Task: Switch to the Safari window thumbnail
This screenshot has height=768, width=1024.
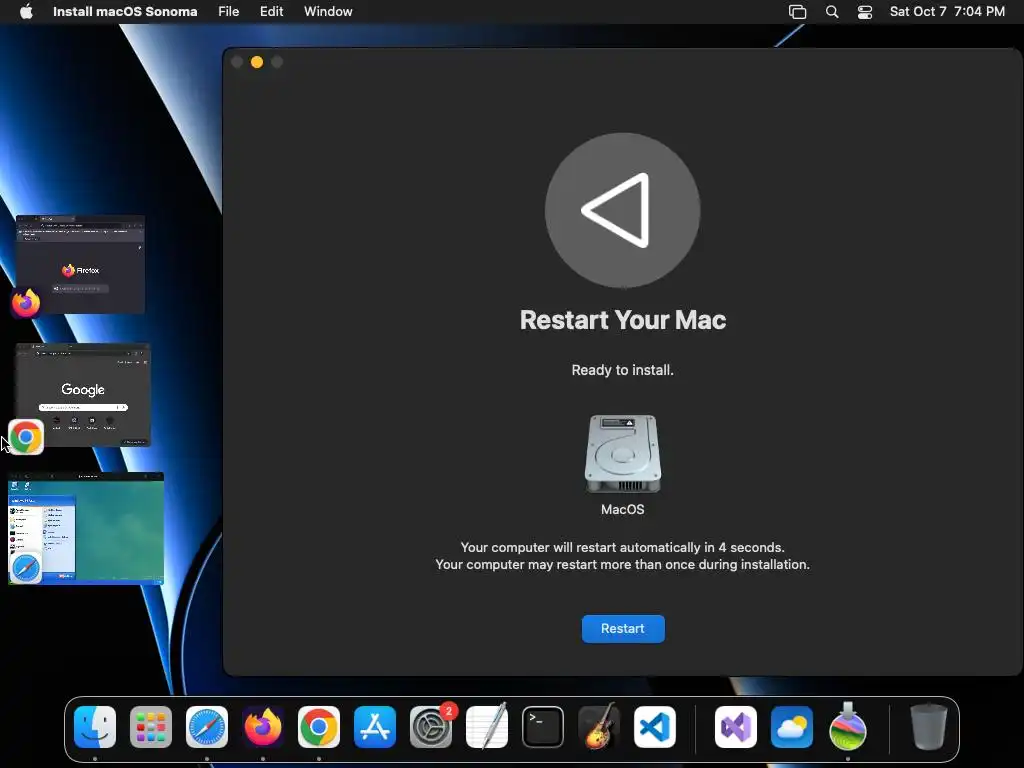Action: (86, 528)
